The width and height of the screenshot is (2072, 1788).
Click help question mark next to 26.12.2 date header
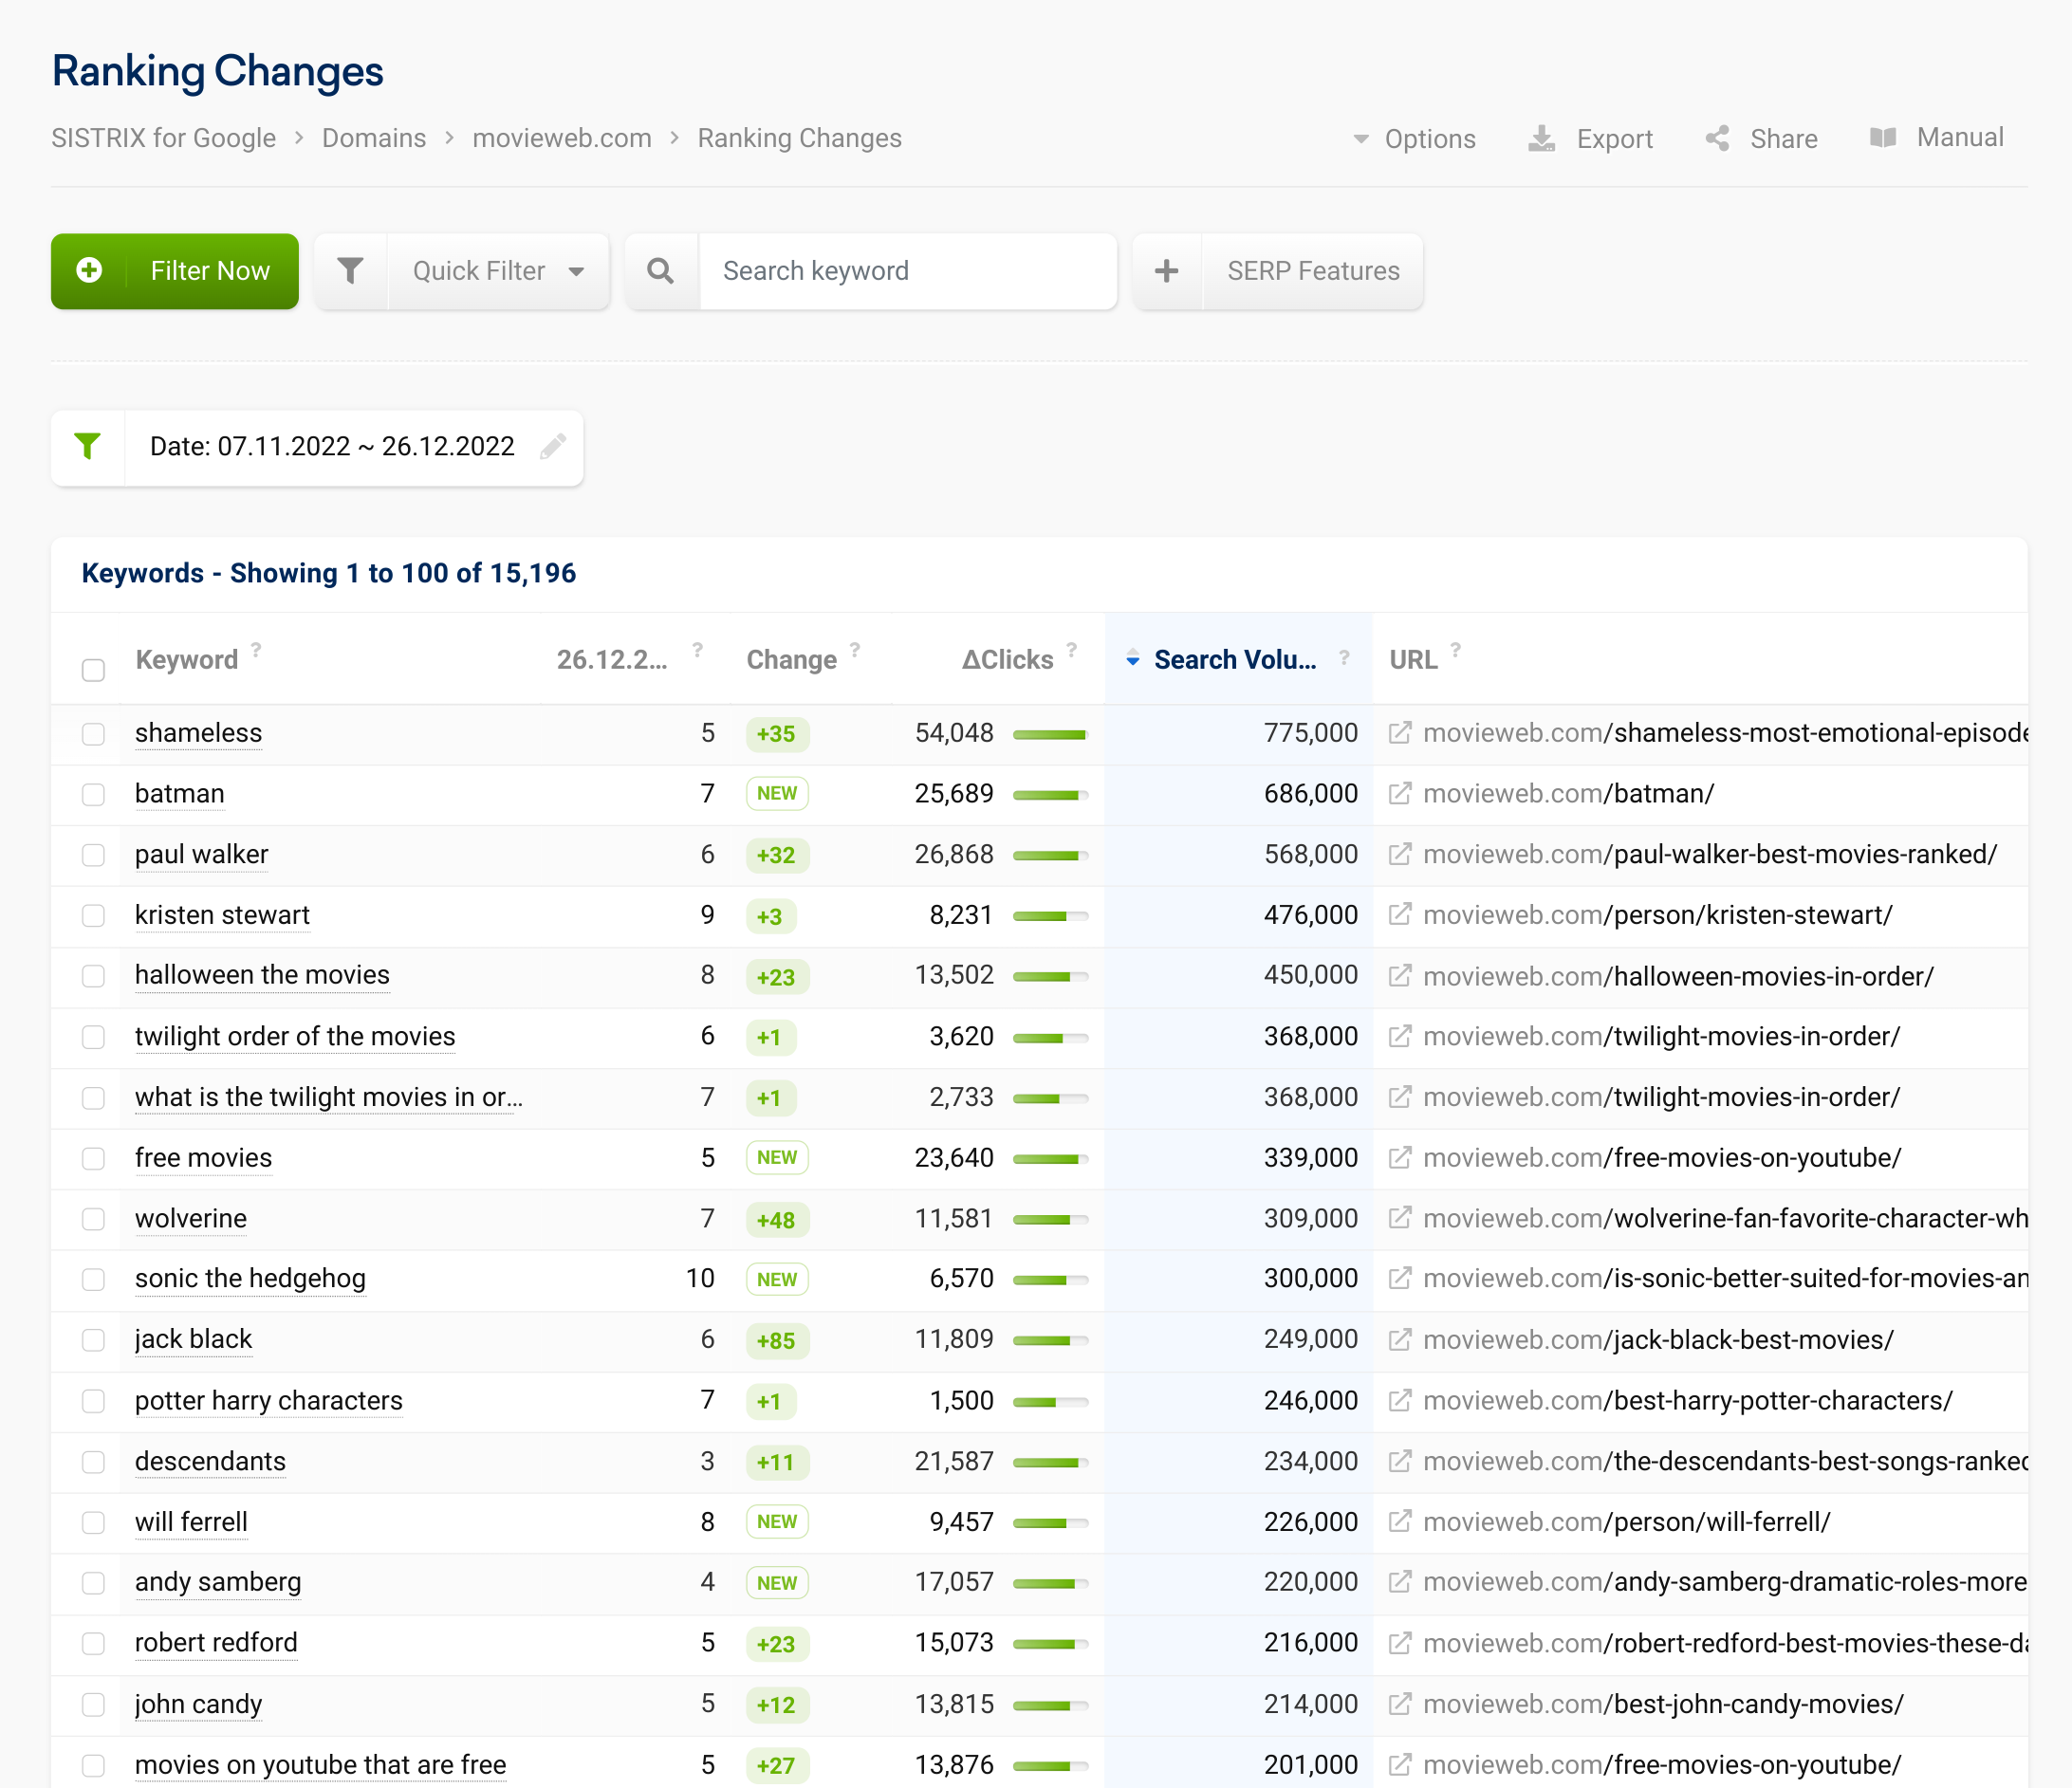tap(697, 650)
